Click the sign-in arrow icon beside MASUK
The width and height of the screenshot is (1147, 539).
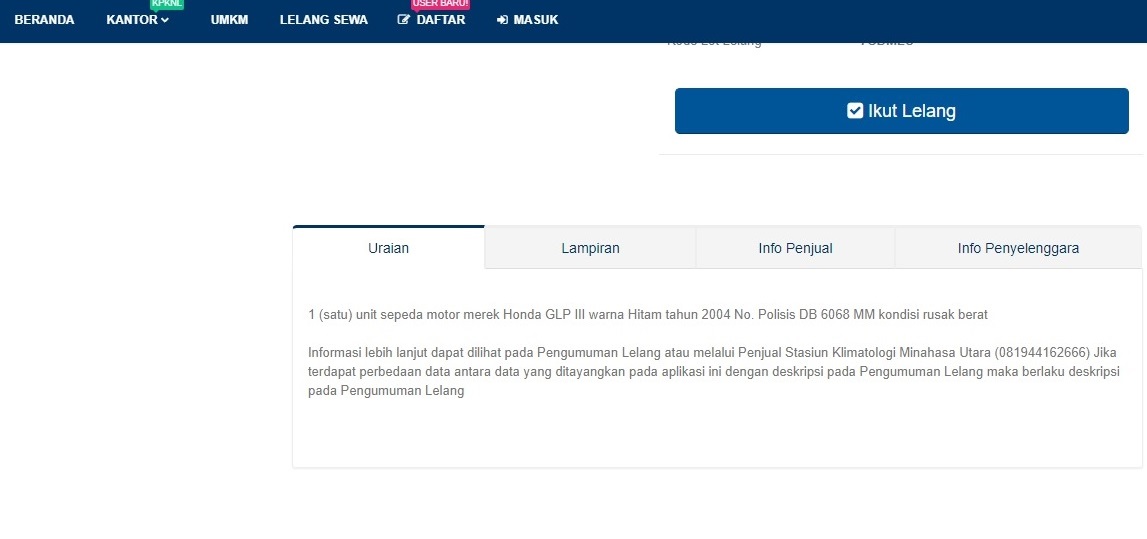(x=502, y=20)
